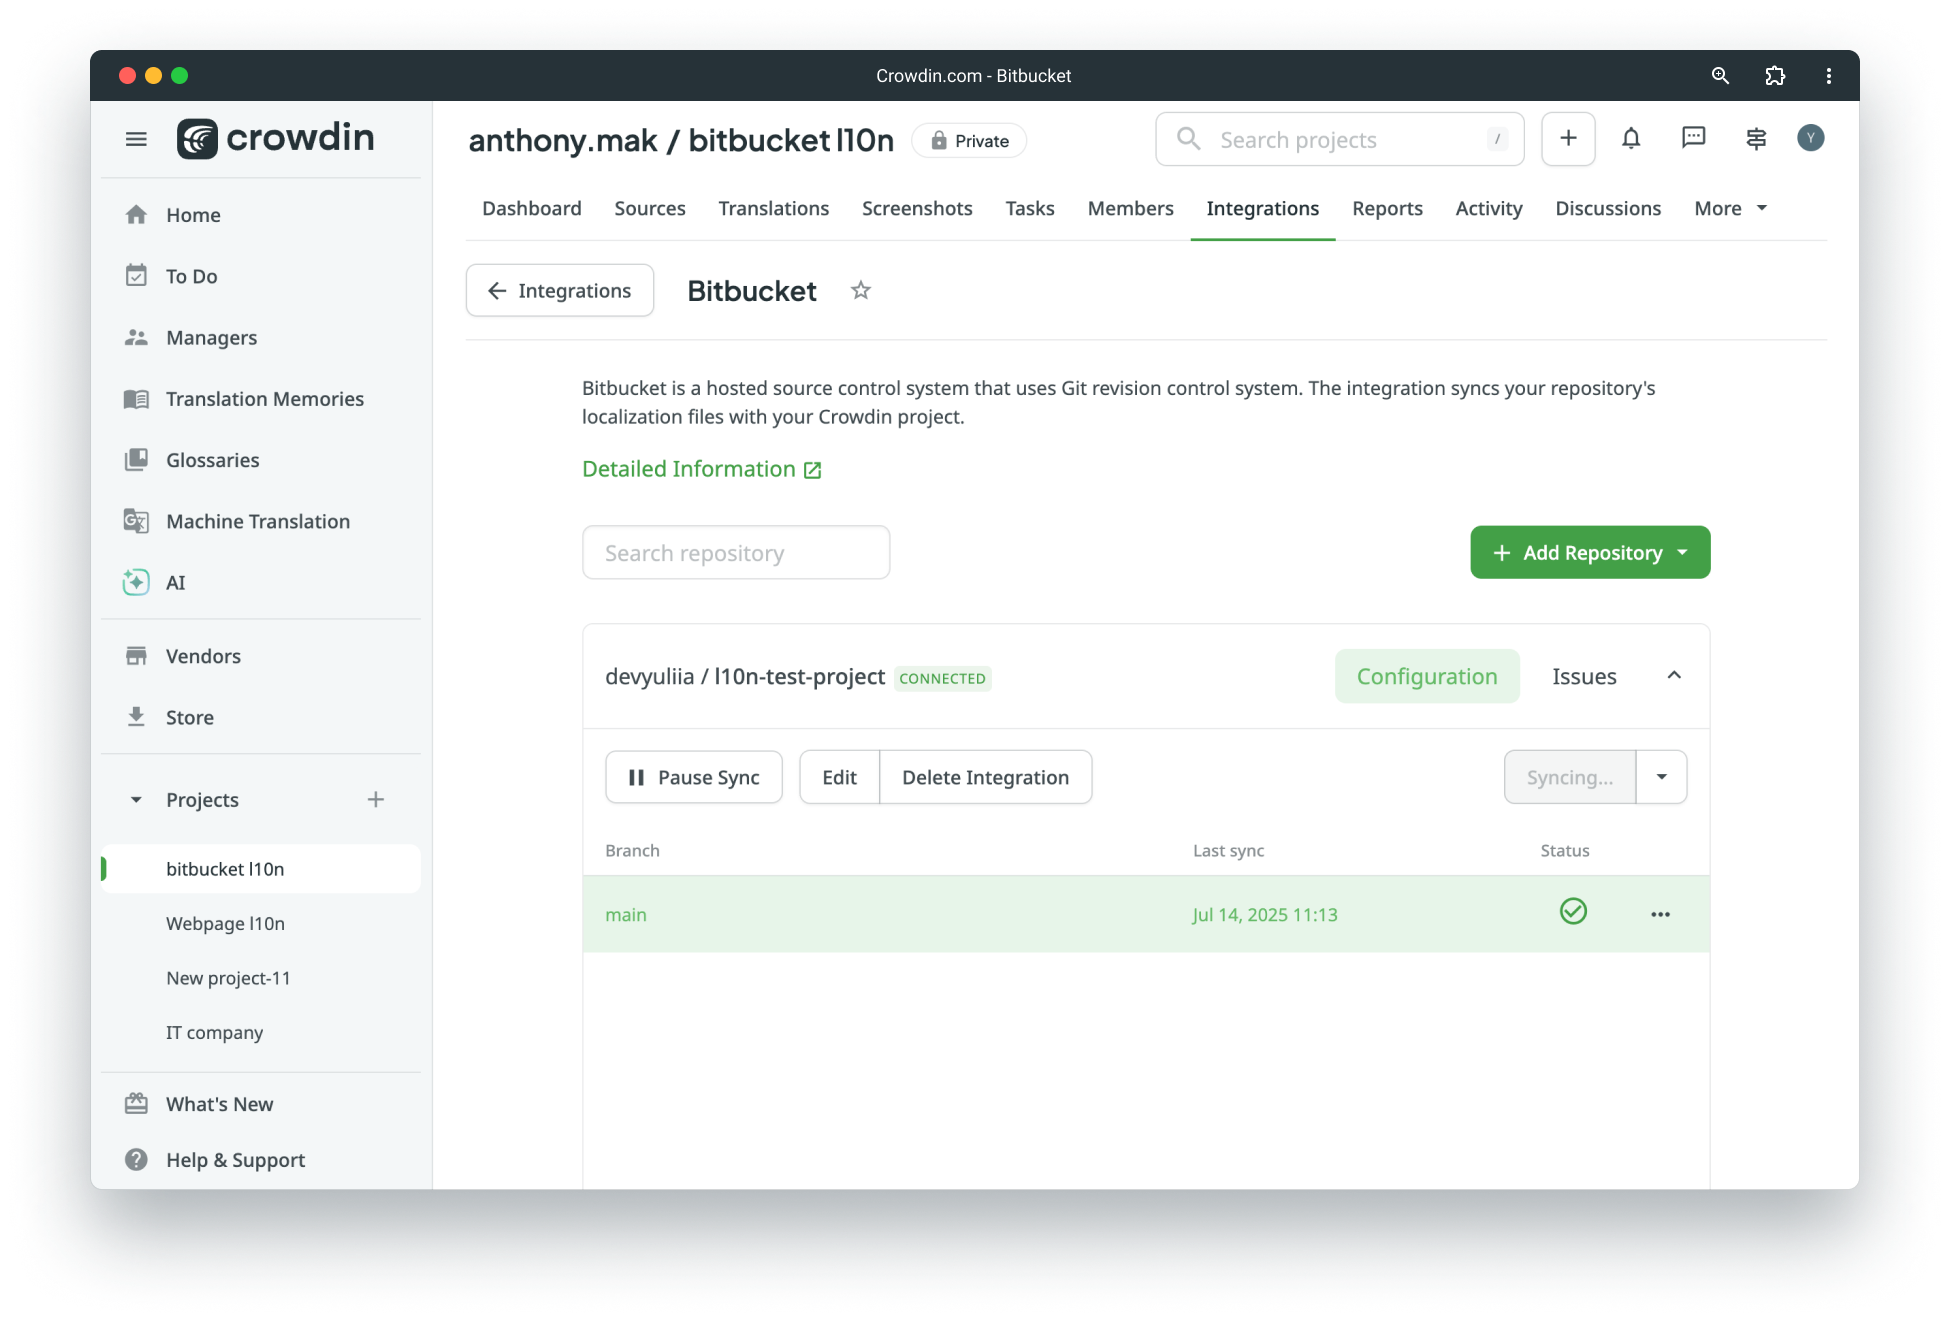1950x1320 pixels.
Task: Open Glossaries section
Action: [212, 460]
